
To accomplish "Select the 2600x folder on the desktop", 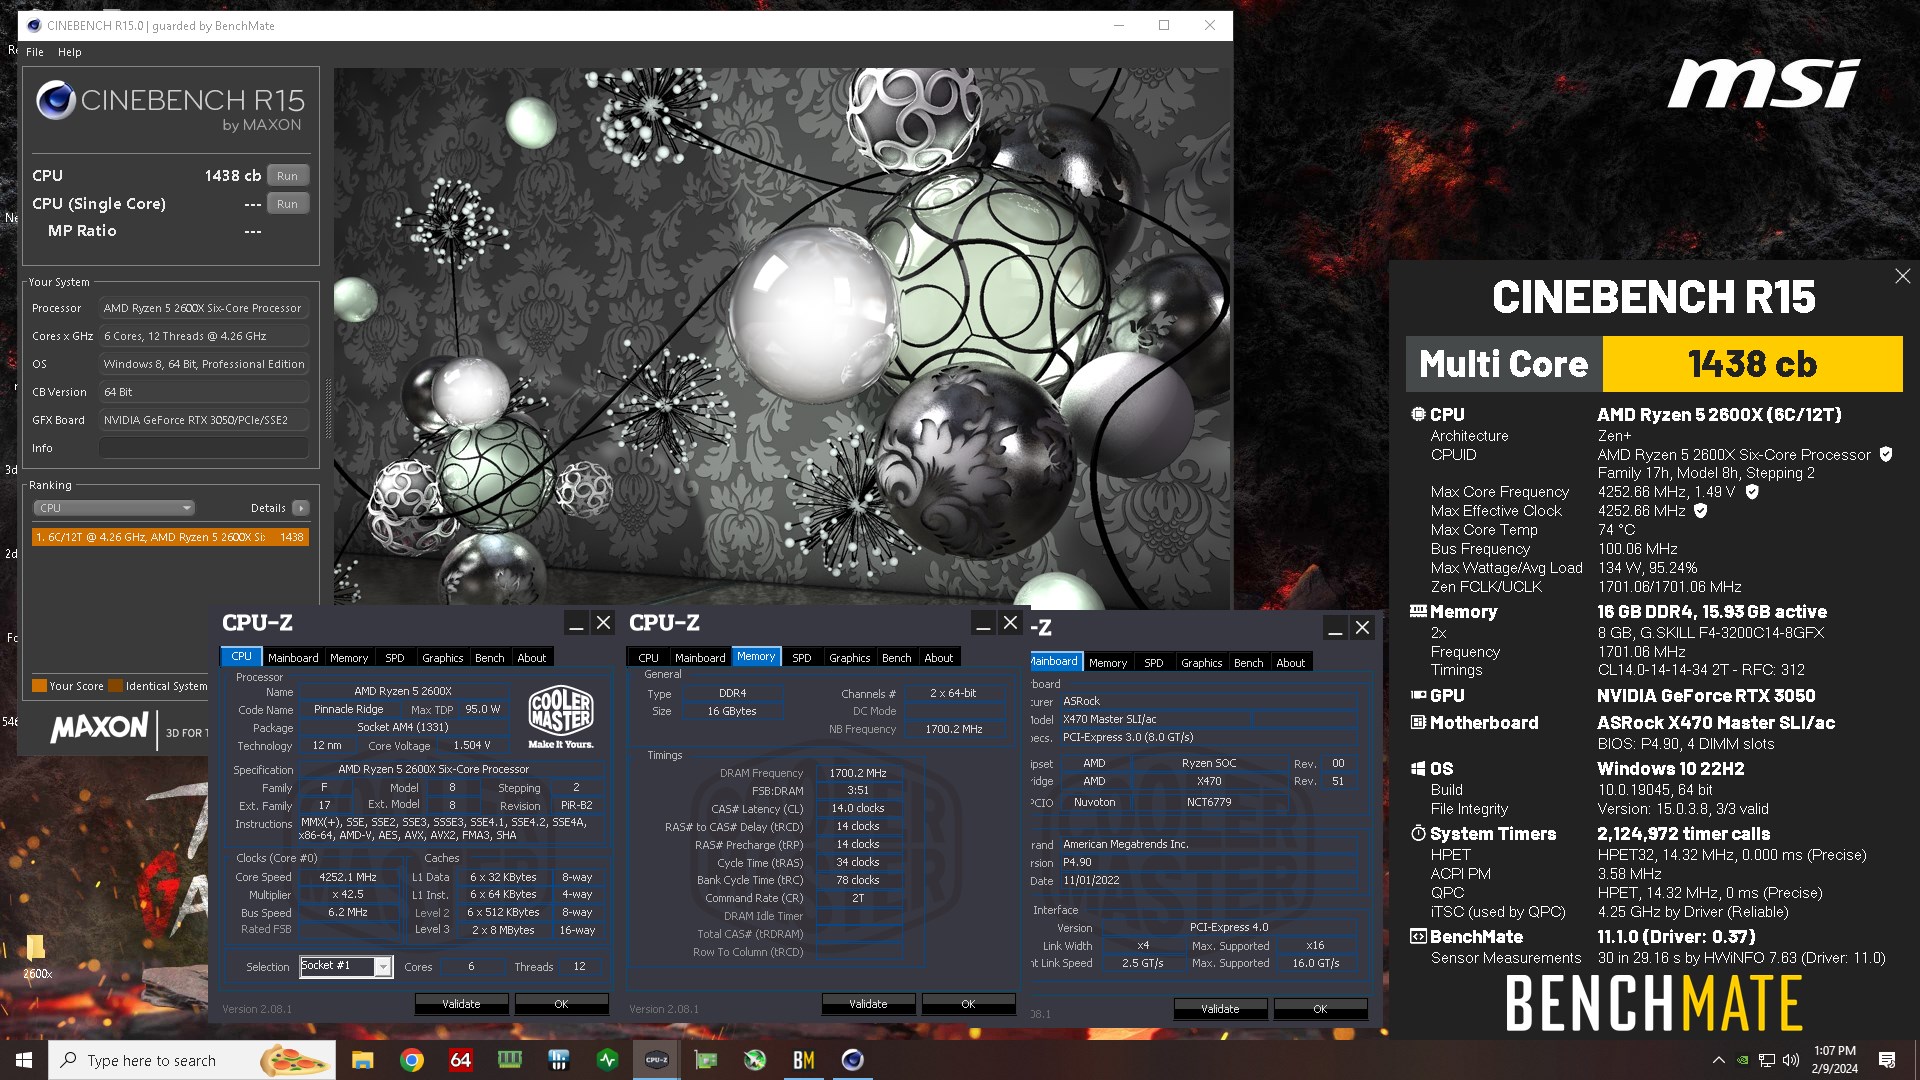I will tap(36, 955).
